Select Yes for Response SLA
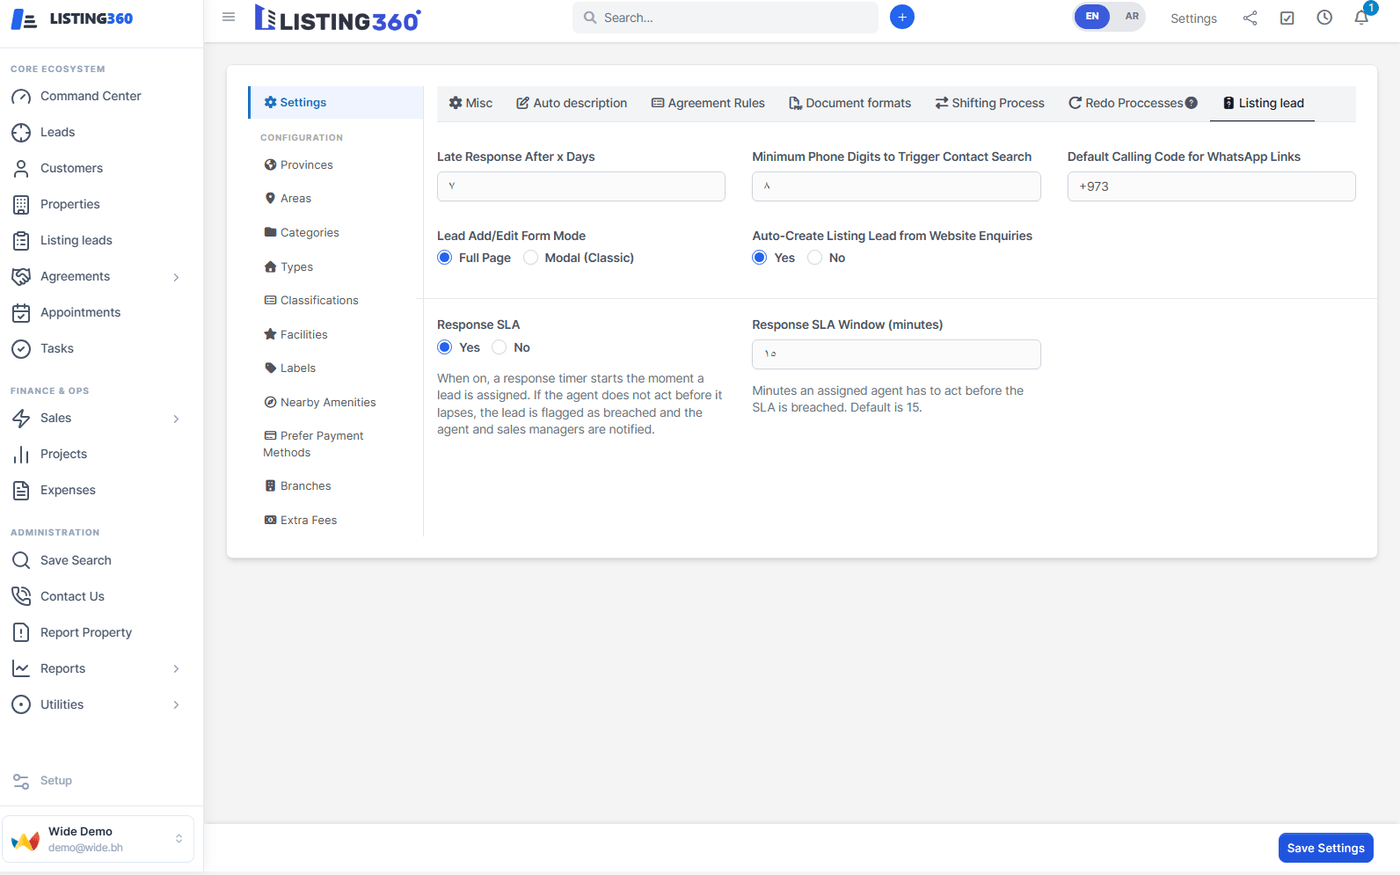This screenshot has height=875, width=1400. [x=445, y=347]
